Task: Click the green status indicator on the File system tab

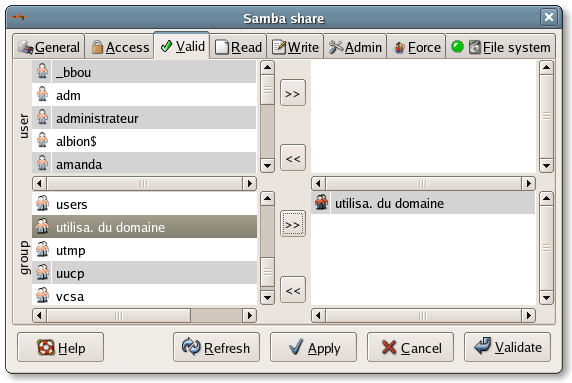Action: tap(457, 47)
